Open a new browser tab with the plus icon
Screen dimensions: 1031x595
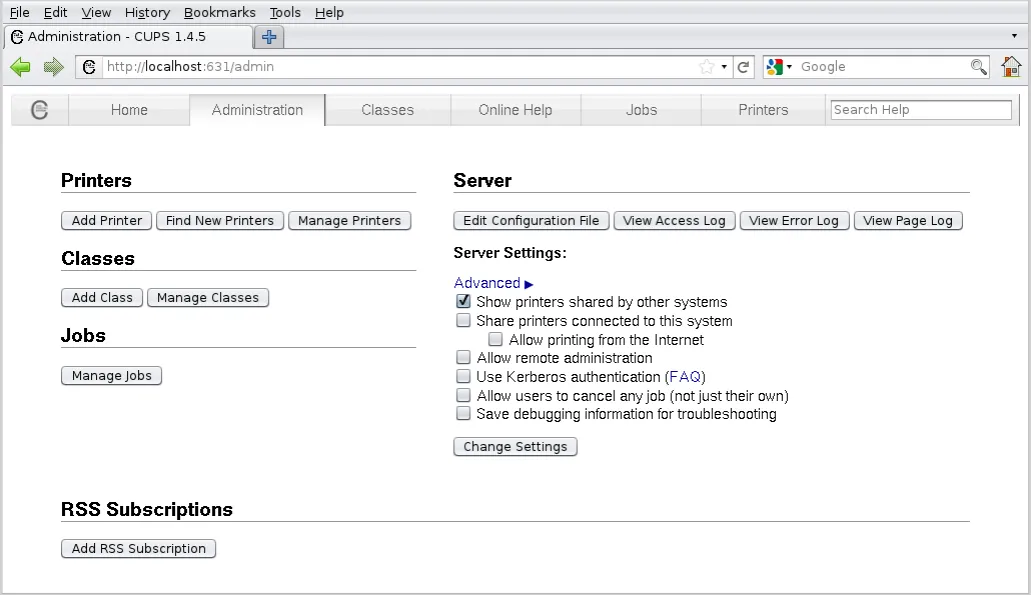click(268, 37)
